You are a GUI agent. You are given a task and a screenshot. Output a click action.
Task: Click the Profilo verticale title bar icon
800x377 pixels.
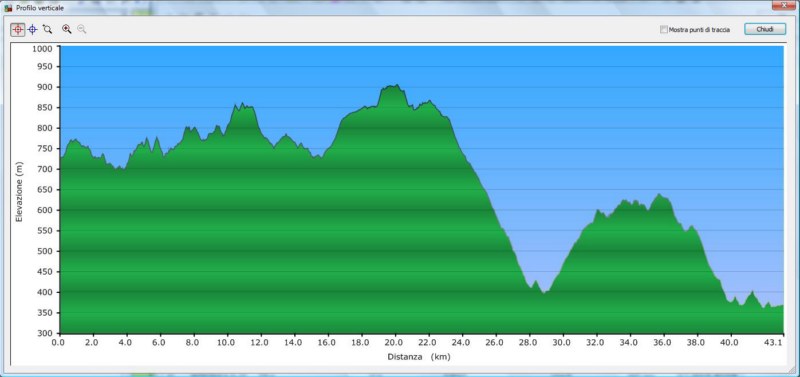click(8, 8)
